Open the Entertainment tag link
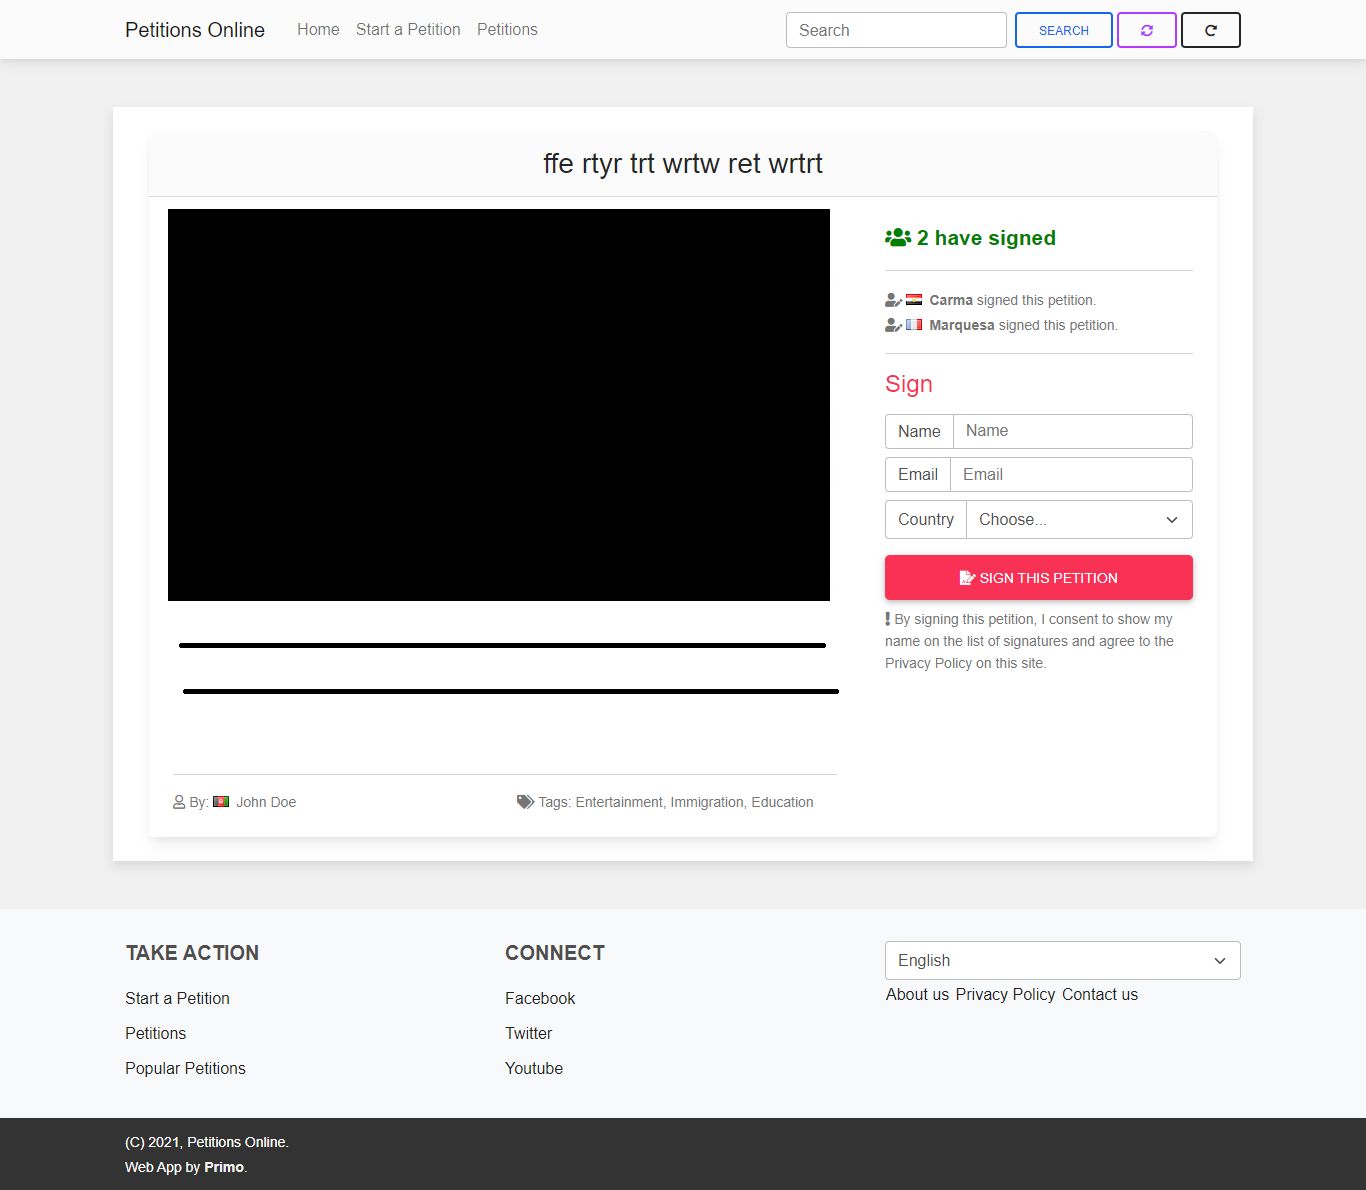The height and width of the screenshot is (1190, 1366). [x=619, y=802]
